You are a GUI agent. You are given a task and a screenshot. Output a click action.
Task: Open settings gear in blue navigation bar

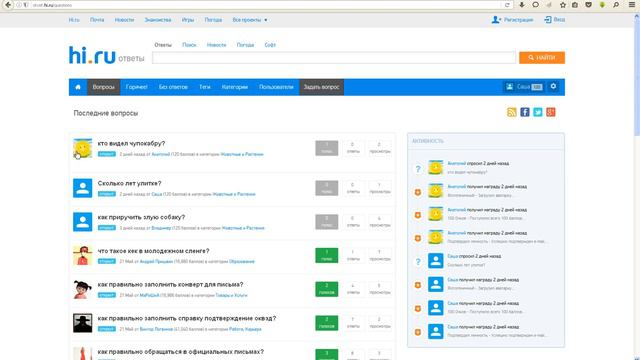pos(553,87)
